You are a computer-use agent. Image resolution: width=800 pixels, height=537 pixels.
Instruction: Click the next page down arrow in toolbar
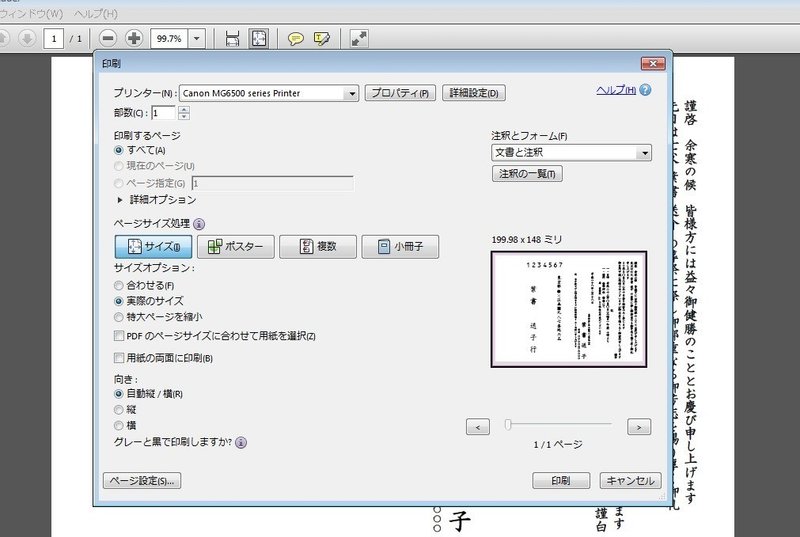click(x=27, y=38)
